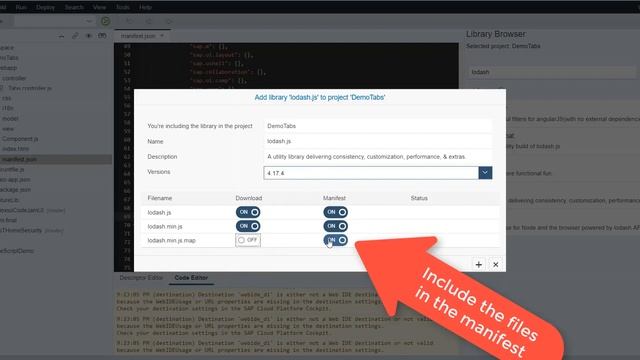Open the Run menu
The width and height of the screenshot is (640, 360).
tap(21, 7)
